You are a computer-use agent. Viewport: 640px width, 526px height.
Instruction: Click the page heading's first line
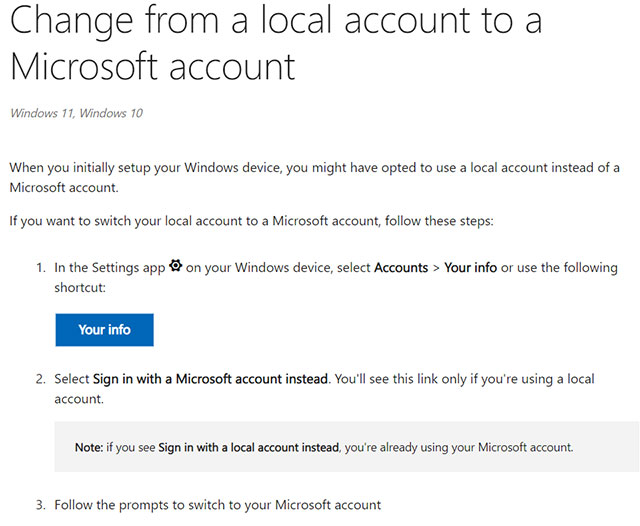pyautogui.click(x=275, y=23)
